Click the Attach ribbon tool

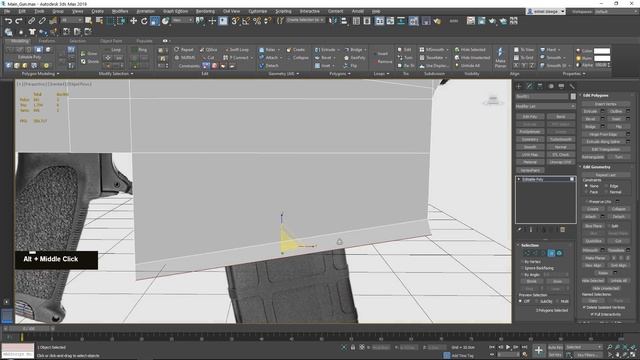click(269, 58)
